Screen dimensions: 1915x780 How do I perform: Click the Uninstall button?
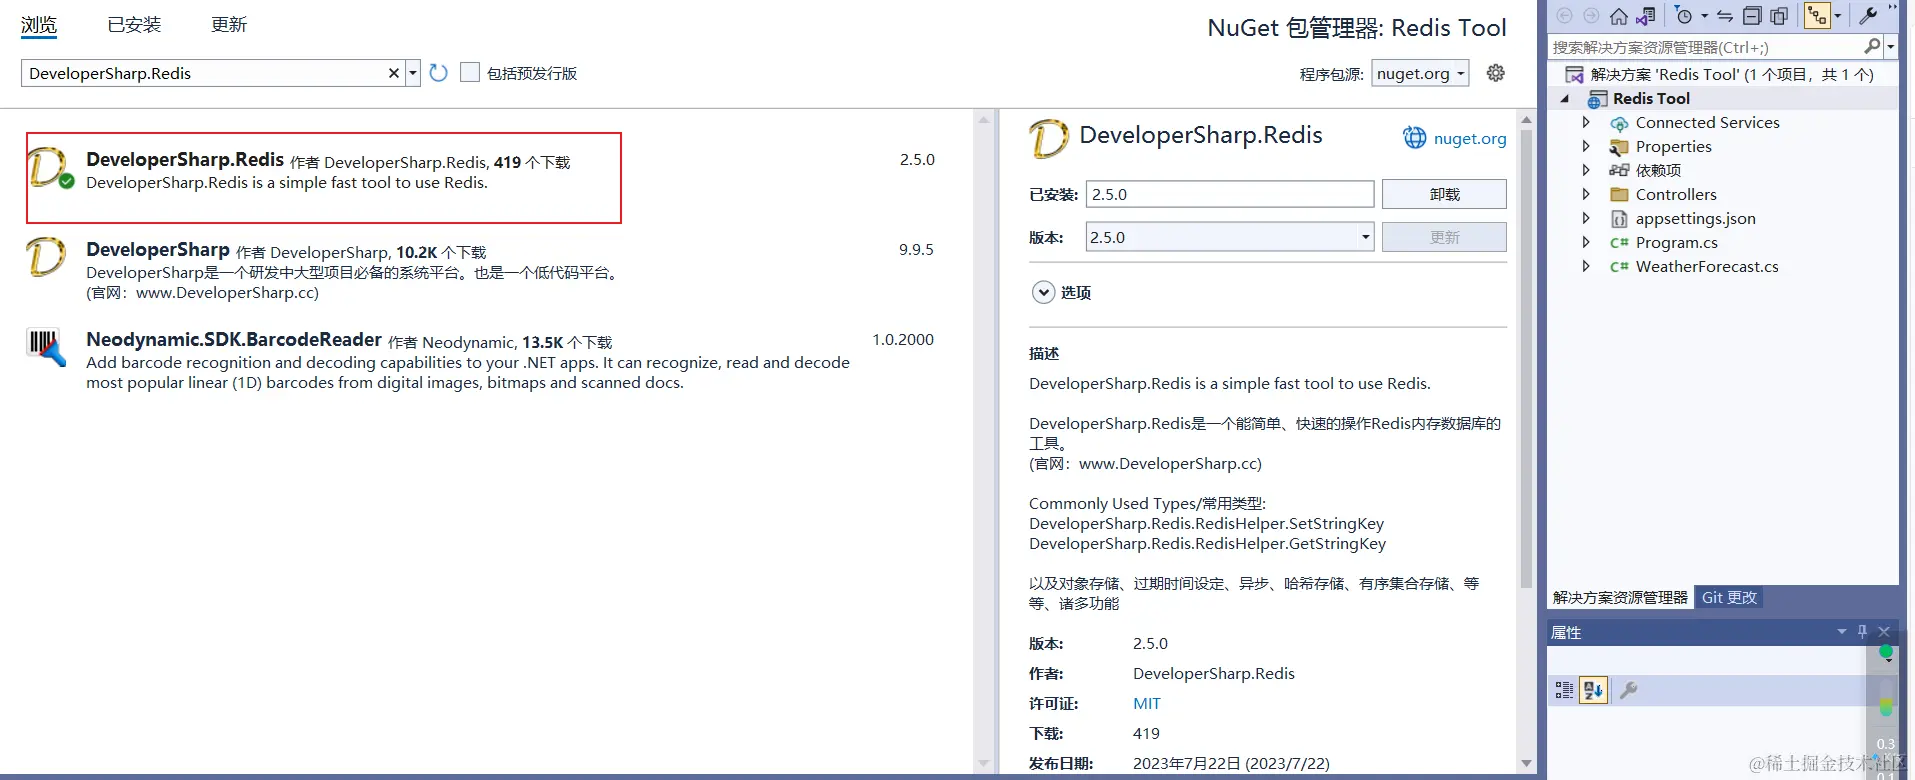point(1444,194)
